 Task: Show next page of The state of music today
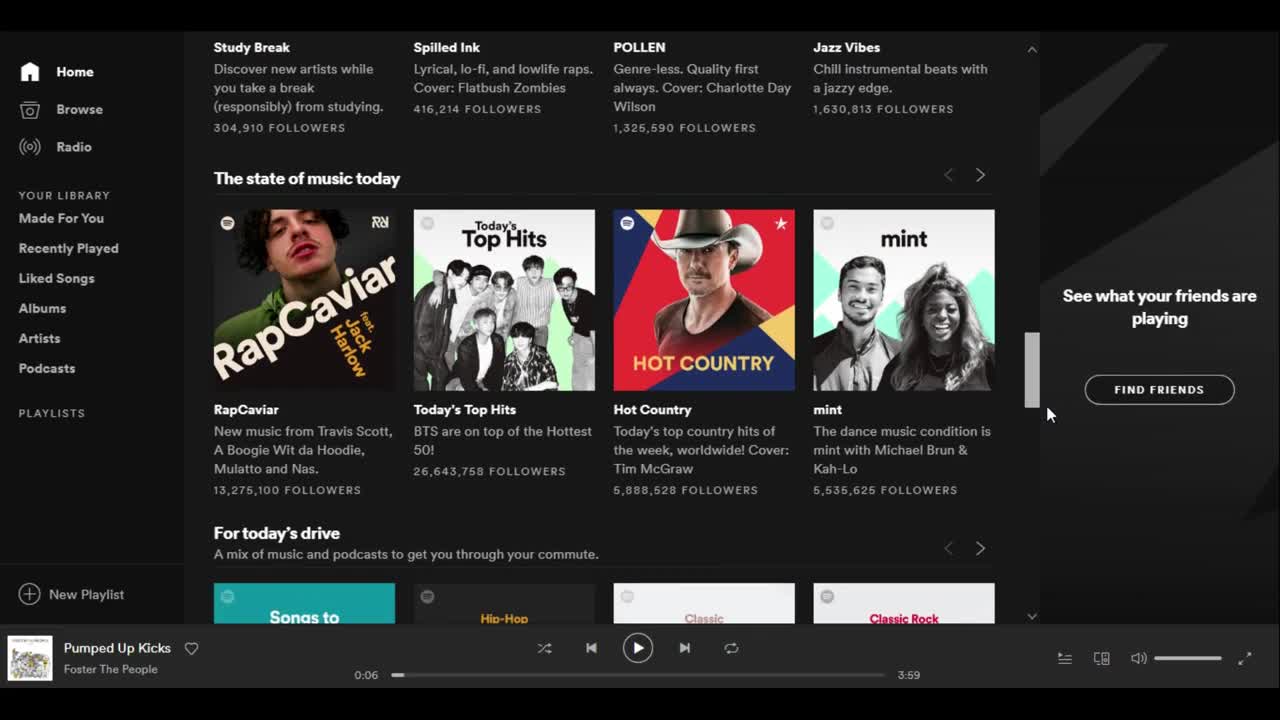click(980, 175)
